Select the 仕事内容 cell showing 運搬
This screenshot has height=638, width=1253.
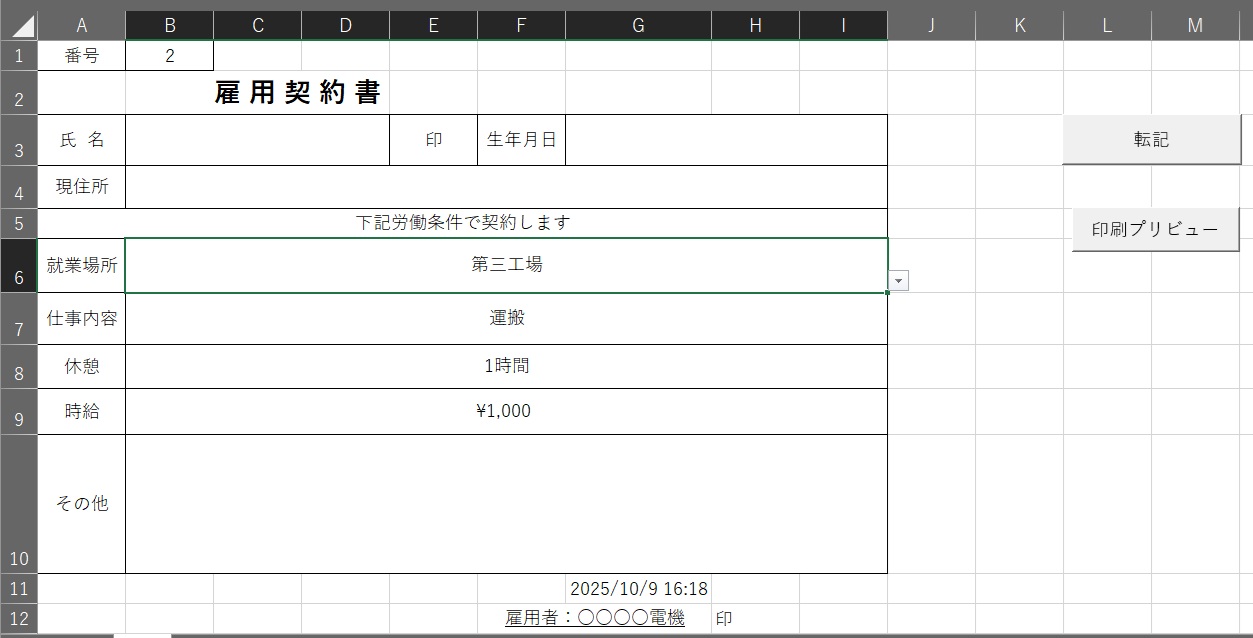(506, 319)
